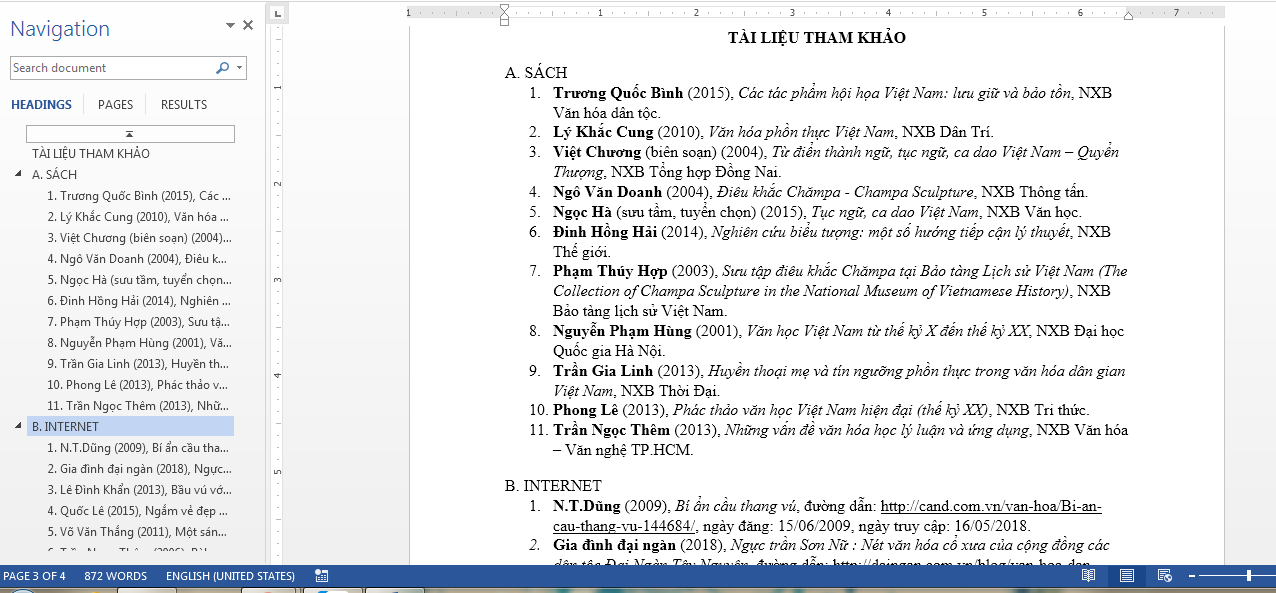Click 'A. SÁCH' heading in document body
Screen dimensions: 1276x593
click(x=536, y=73)
